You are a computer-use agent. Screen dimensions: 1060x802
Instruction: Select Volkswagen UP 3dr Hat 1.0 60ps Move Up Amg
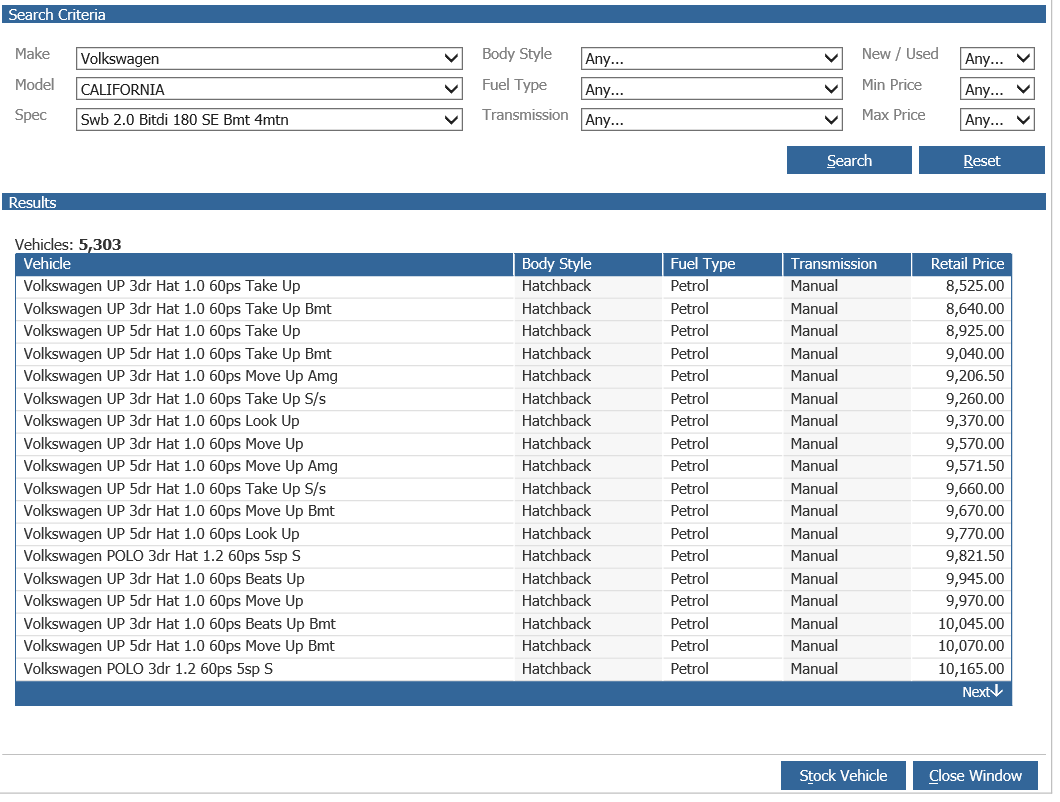pos(513,376)
